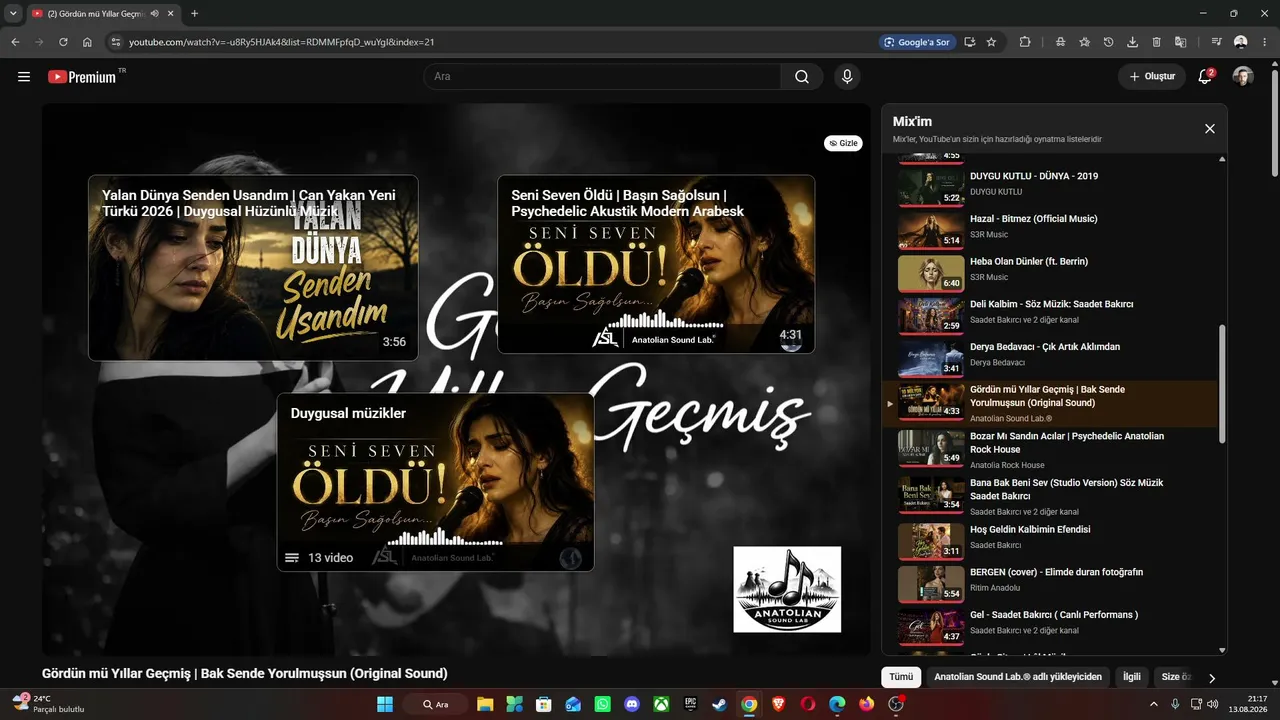Click the Chrome address bar URL
This screenshot has width=1280, height=720.
click(x=281, y=42)
